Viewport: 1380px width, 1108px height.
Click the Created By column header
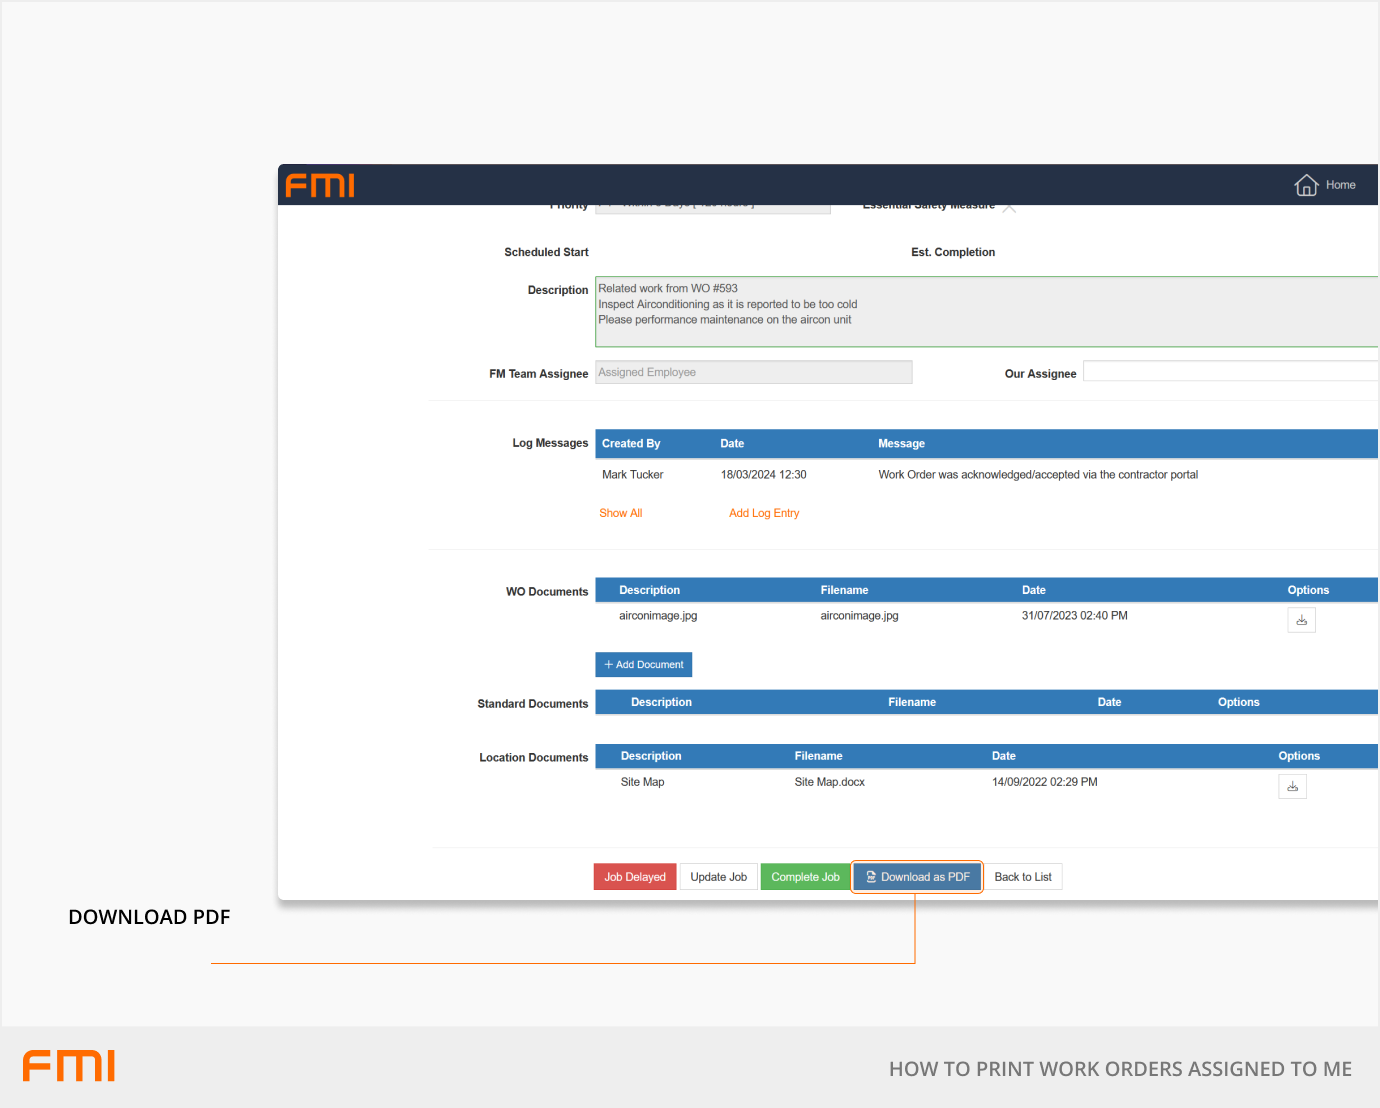pos(631,444)
